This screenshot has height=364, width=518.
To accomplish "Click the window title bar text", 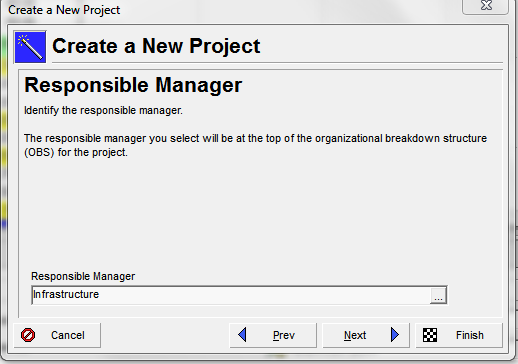I will point(64,10).
